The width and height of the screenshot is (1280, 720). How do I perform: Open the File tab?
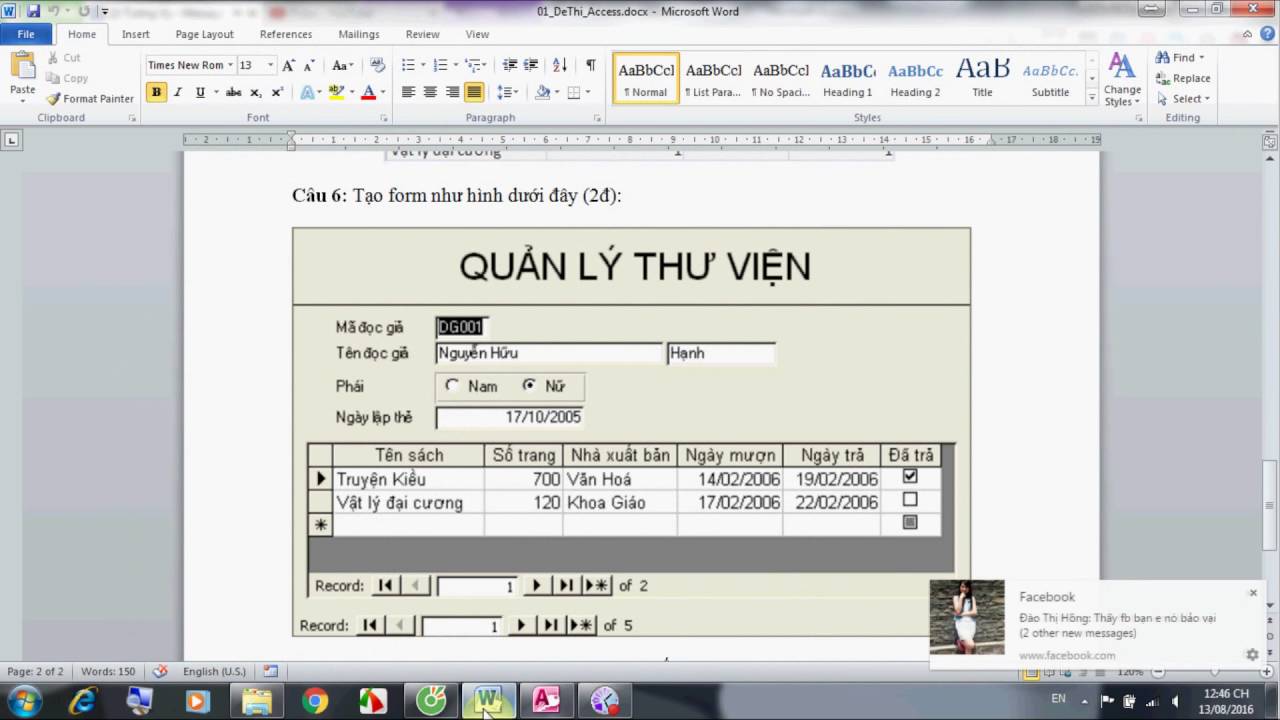(x=26, y=34)
